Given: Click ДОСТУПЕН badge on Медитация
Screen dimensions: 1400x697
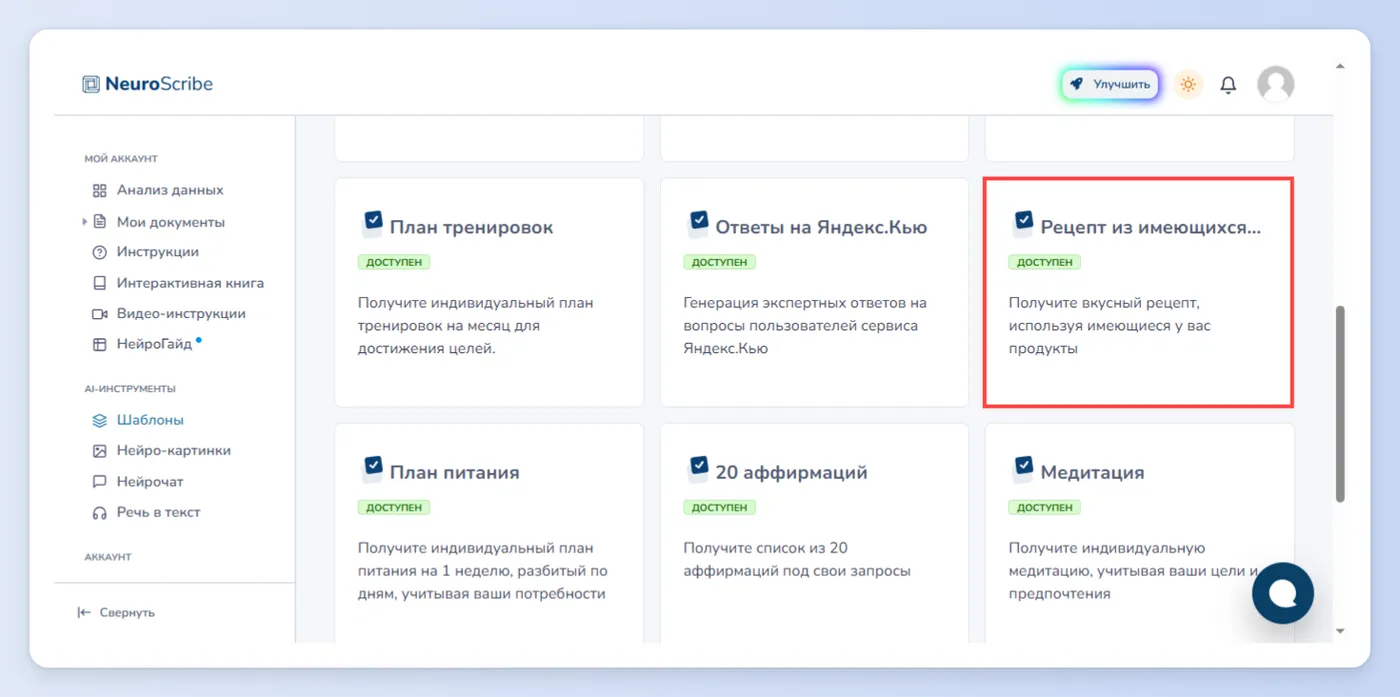Looking at the screenshot, I should (1045, 507).
